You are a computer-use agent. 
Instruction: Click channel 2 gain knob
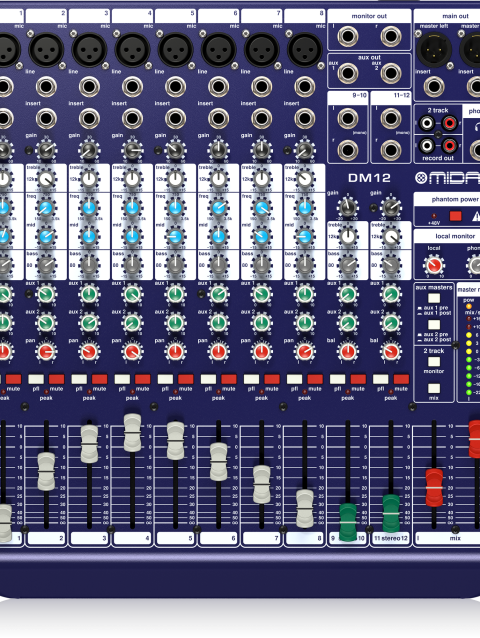[46, 151]
